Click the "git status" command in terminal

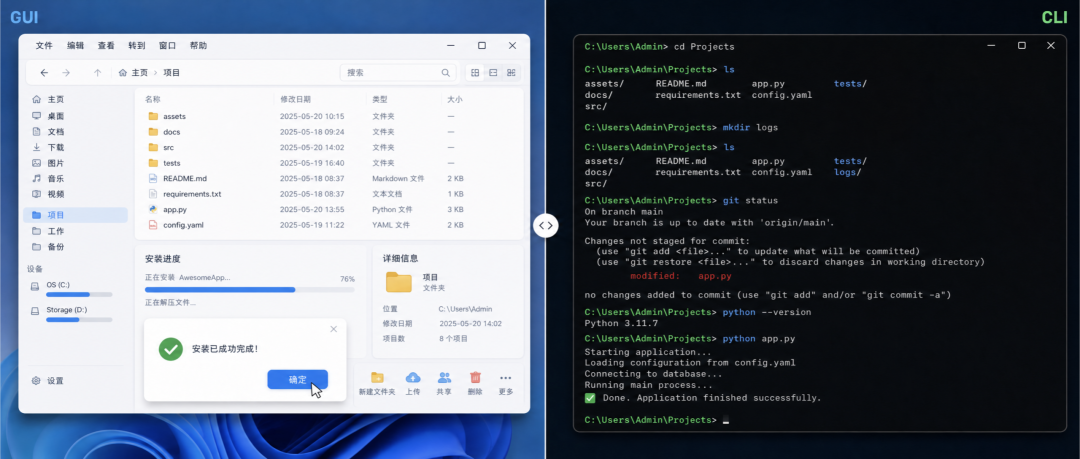tap(750, 201)
